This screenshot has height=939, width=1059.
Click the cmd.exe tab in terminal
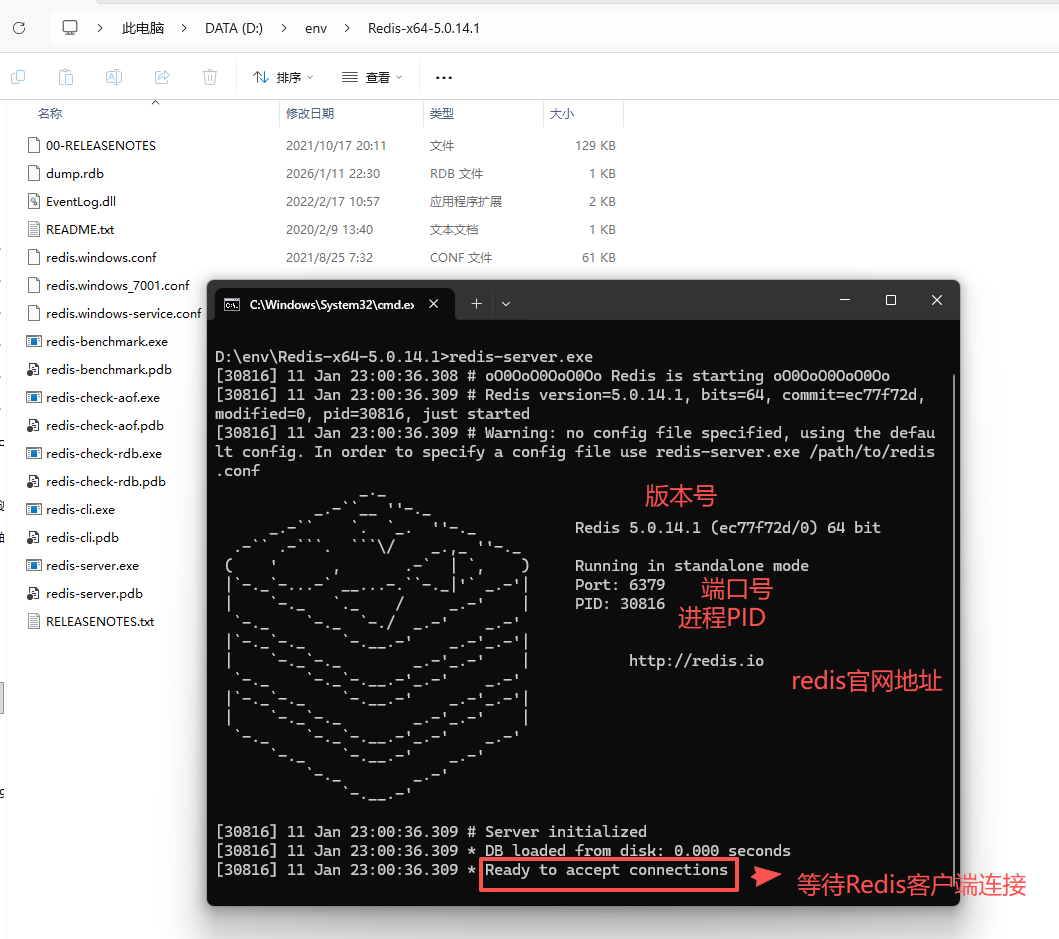(x=334, y=305)
